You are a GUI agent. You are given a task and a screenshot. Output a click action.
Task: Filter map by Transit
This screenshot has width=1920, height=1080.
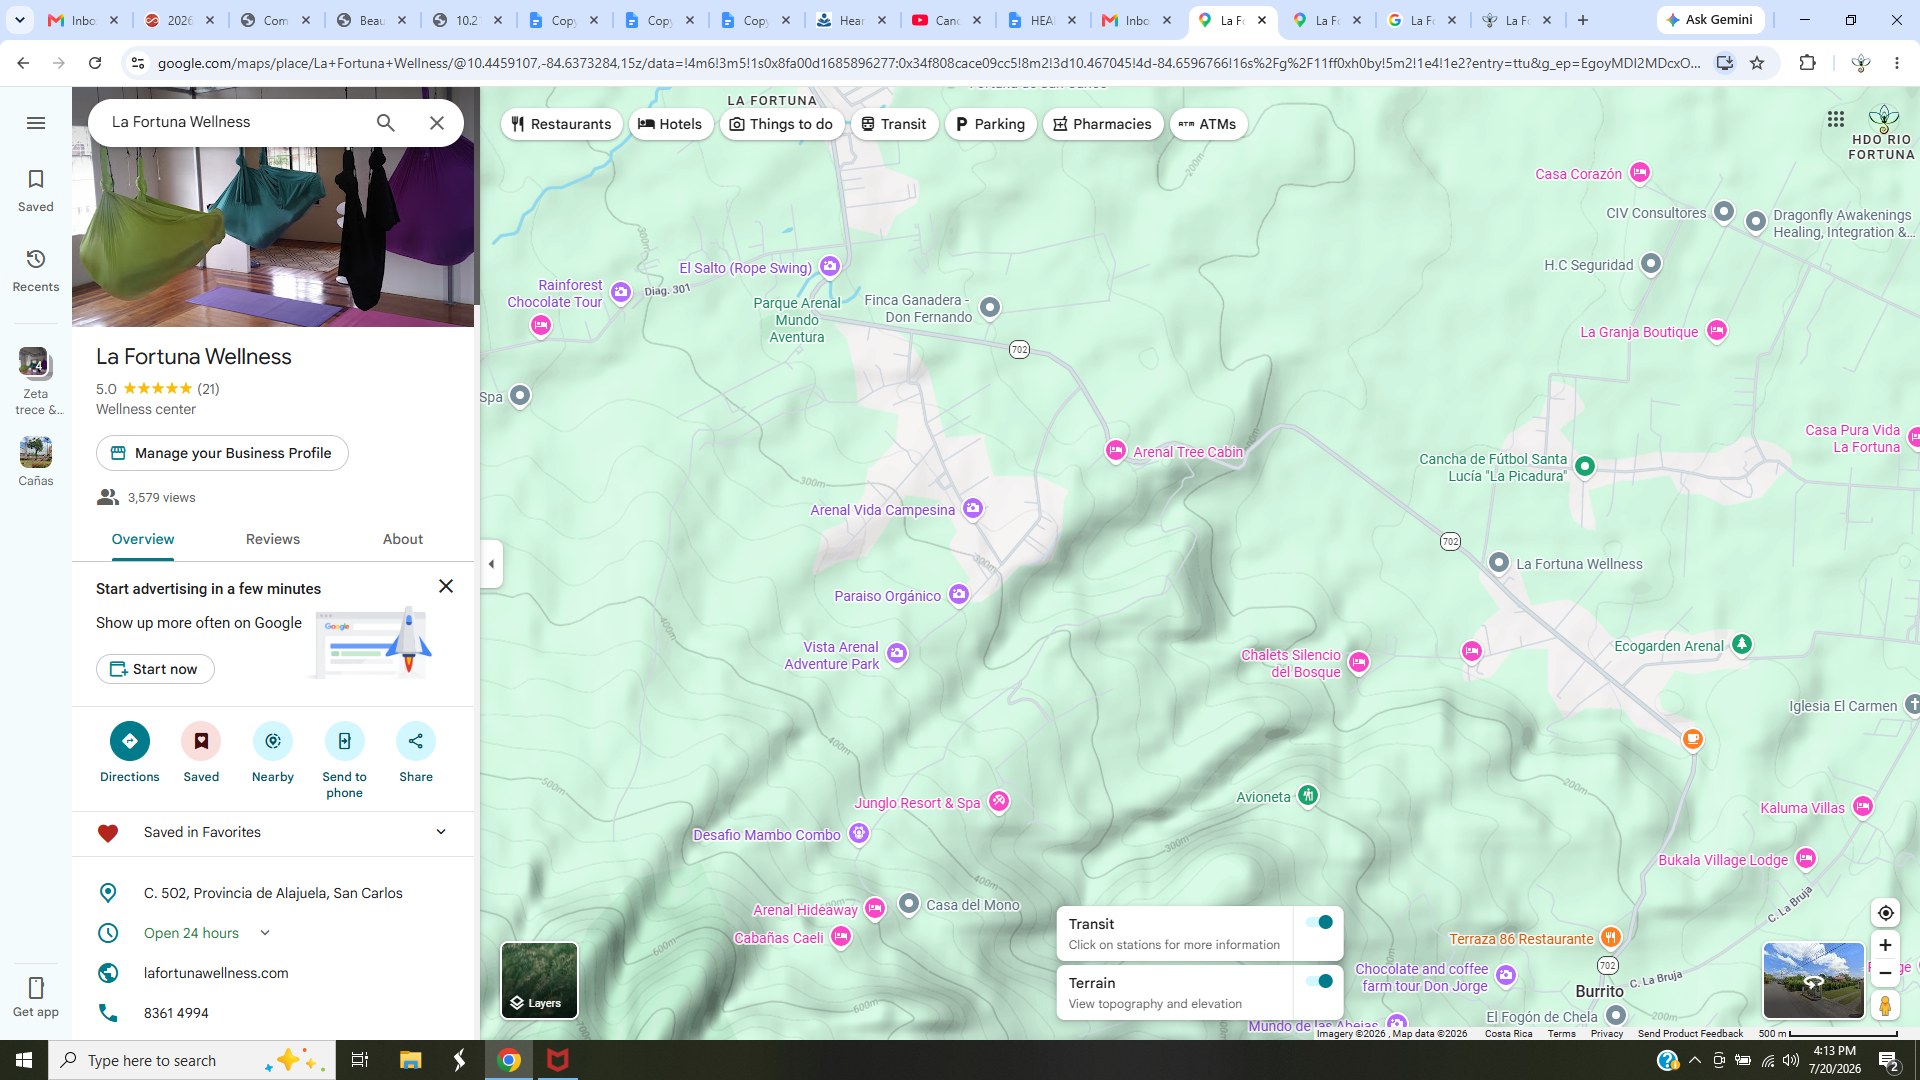click(x=894, y=124)
